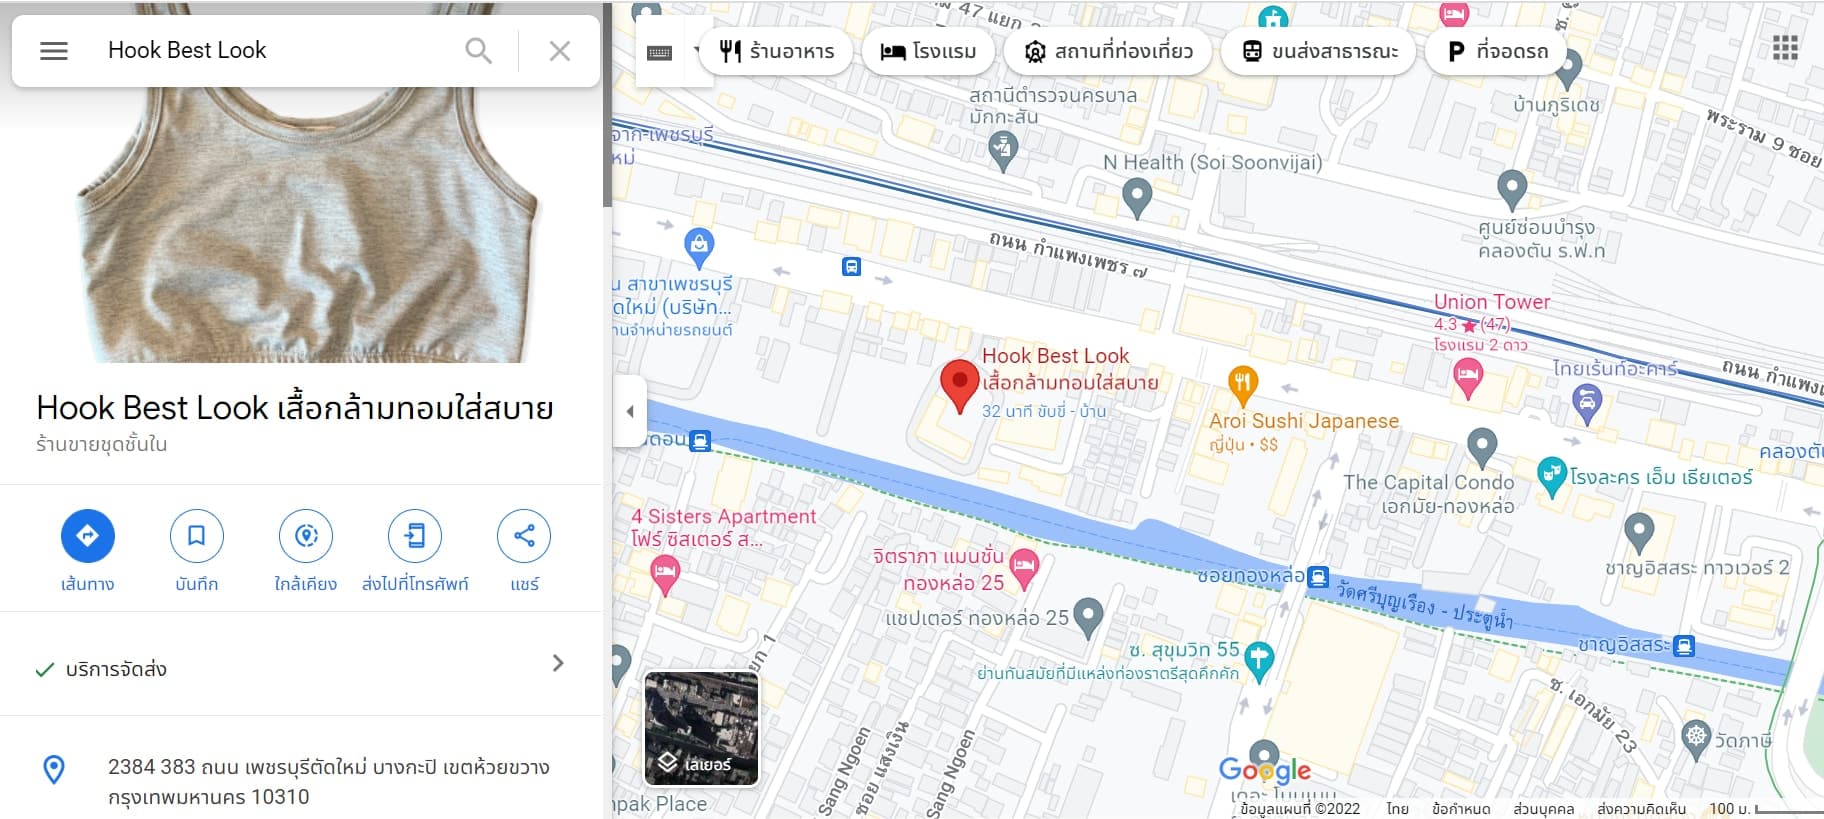Select the ที่จอดรถ parking filter chip
This screenshot has height=819, width=1824.
pyautogui.click(x=1497, y=51)
